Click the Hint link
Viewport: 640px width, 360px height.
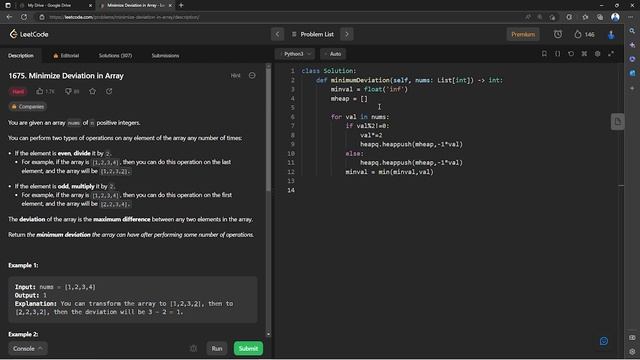pyautogui.click(x=236, y=76)
